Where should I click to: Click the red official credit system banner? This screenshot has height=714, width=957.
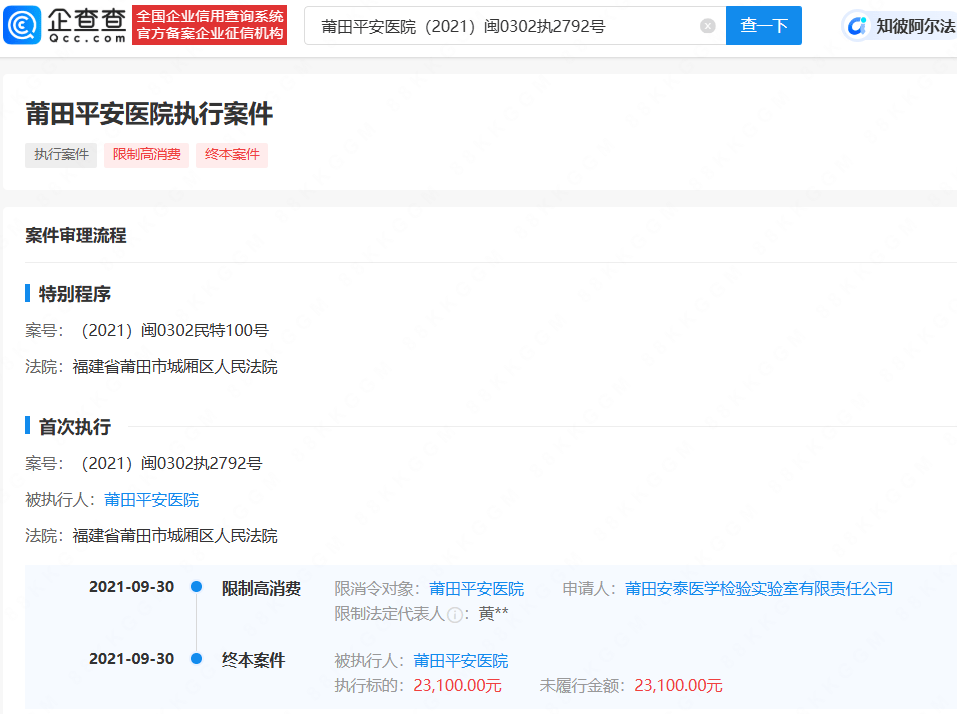[x=209, y=25]
